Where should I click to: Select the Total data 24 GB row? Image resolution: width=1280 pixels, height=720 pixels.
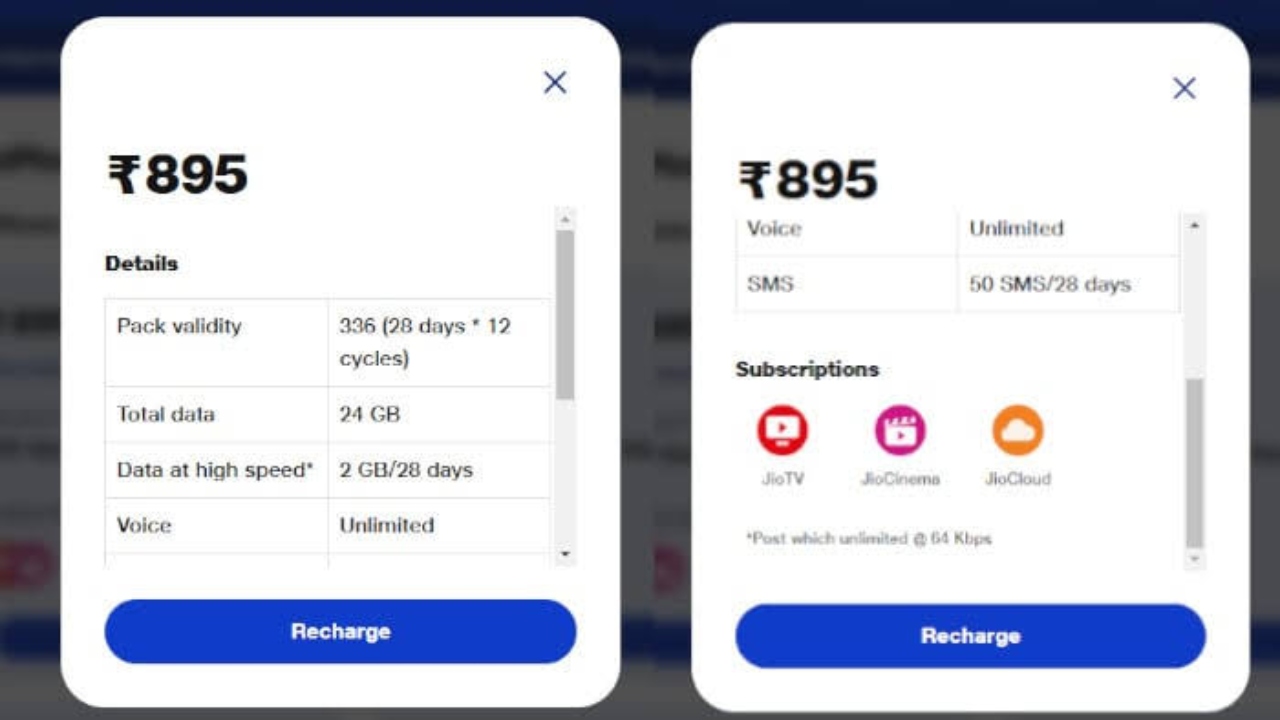pyautogui.click(x=328, y=414)
